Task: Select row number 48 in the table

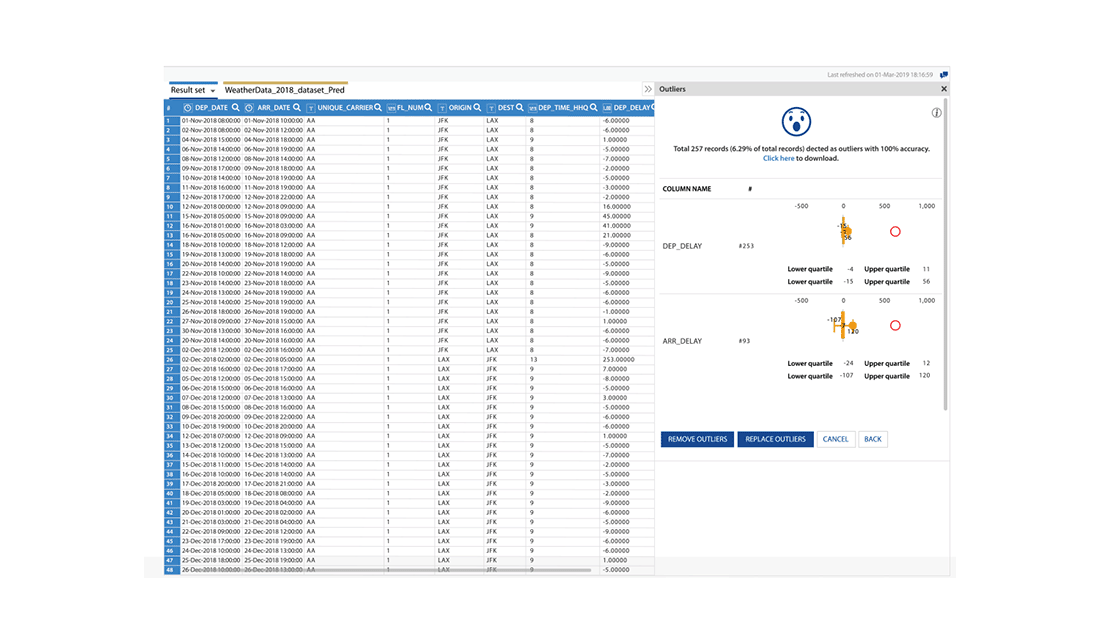Action: click(171, 570)
